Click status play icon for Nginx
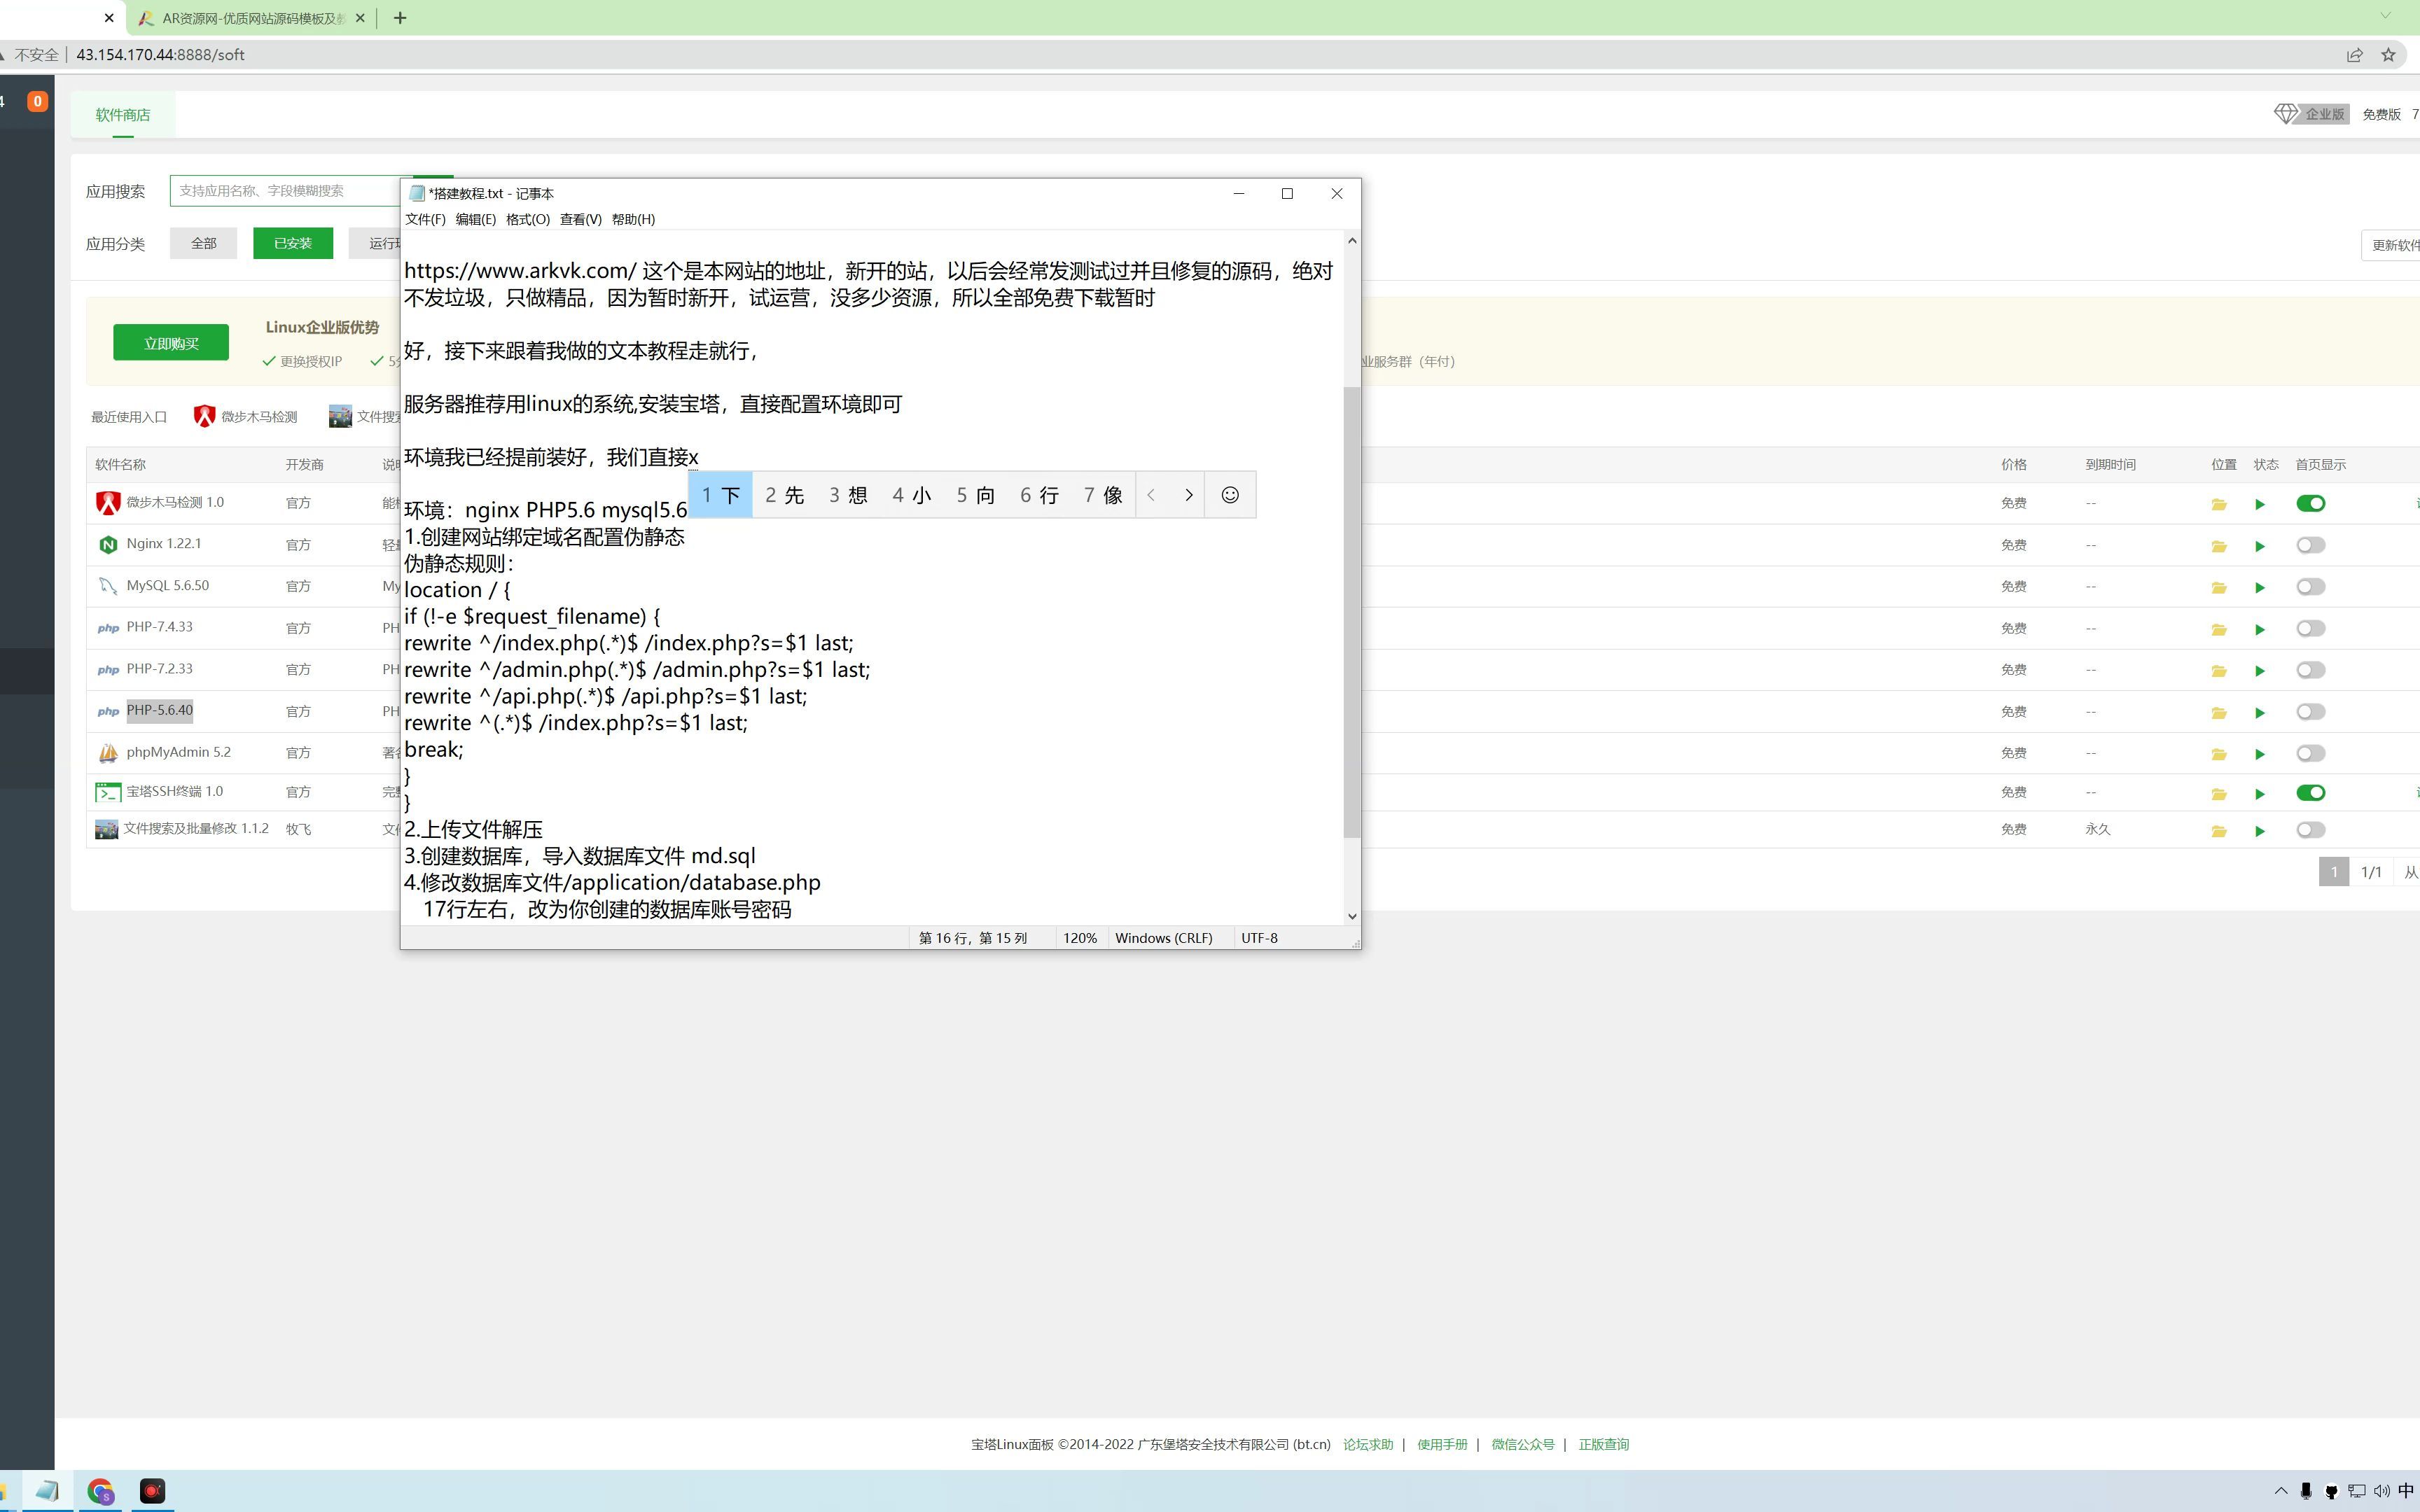 click(x=2260, y=546)
